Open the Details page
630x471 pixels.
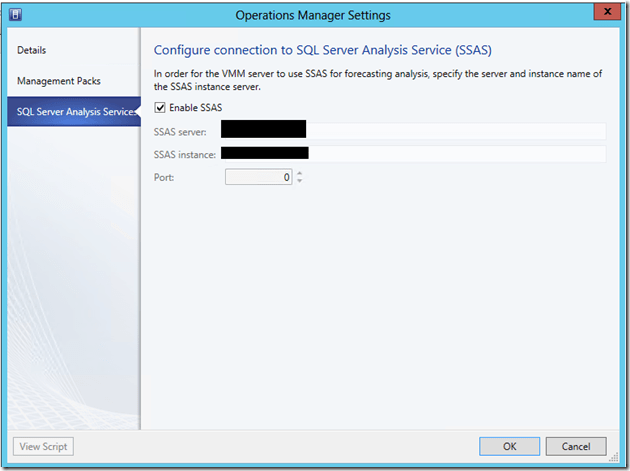click(32, 50)
